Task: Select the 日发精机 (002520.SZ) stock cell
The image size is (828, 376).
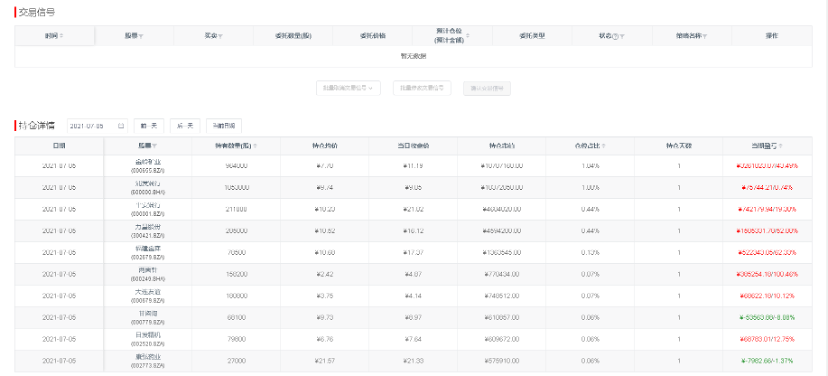Action: (x=147, y=339)
